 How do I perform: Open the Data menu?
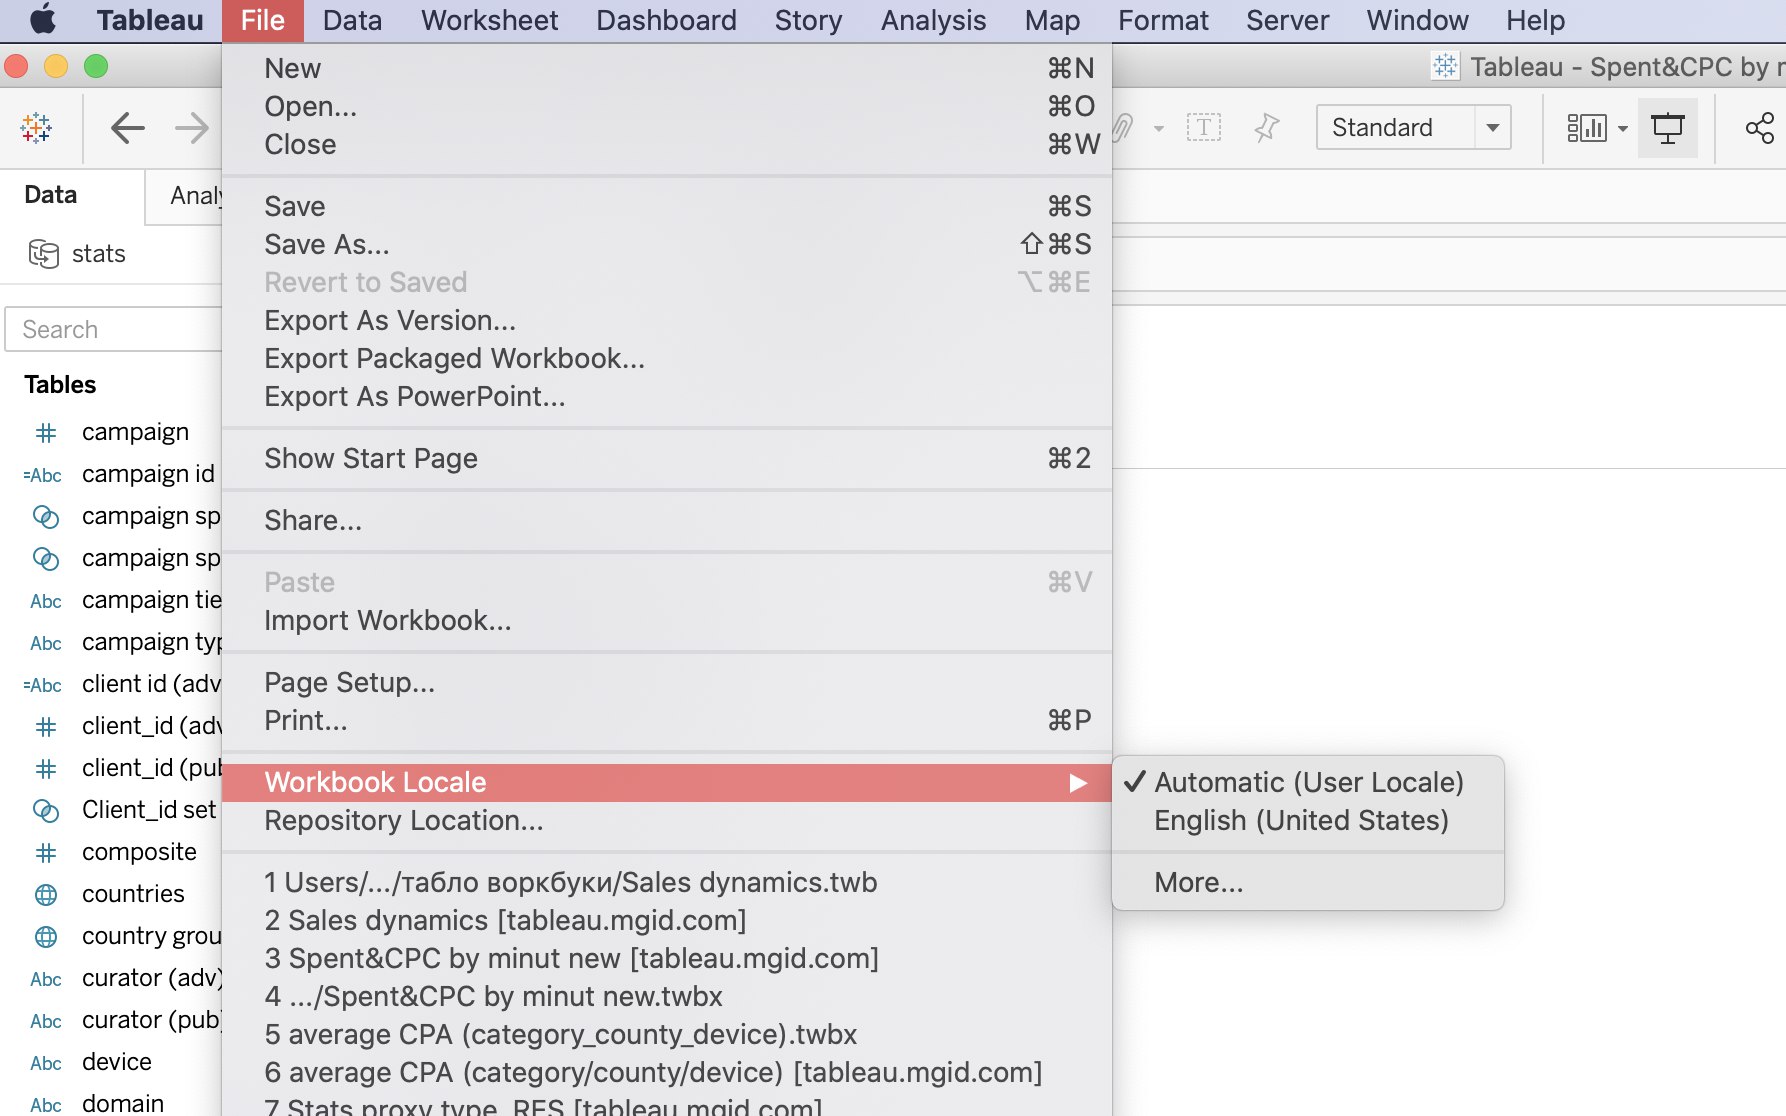tap(352, 20)
